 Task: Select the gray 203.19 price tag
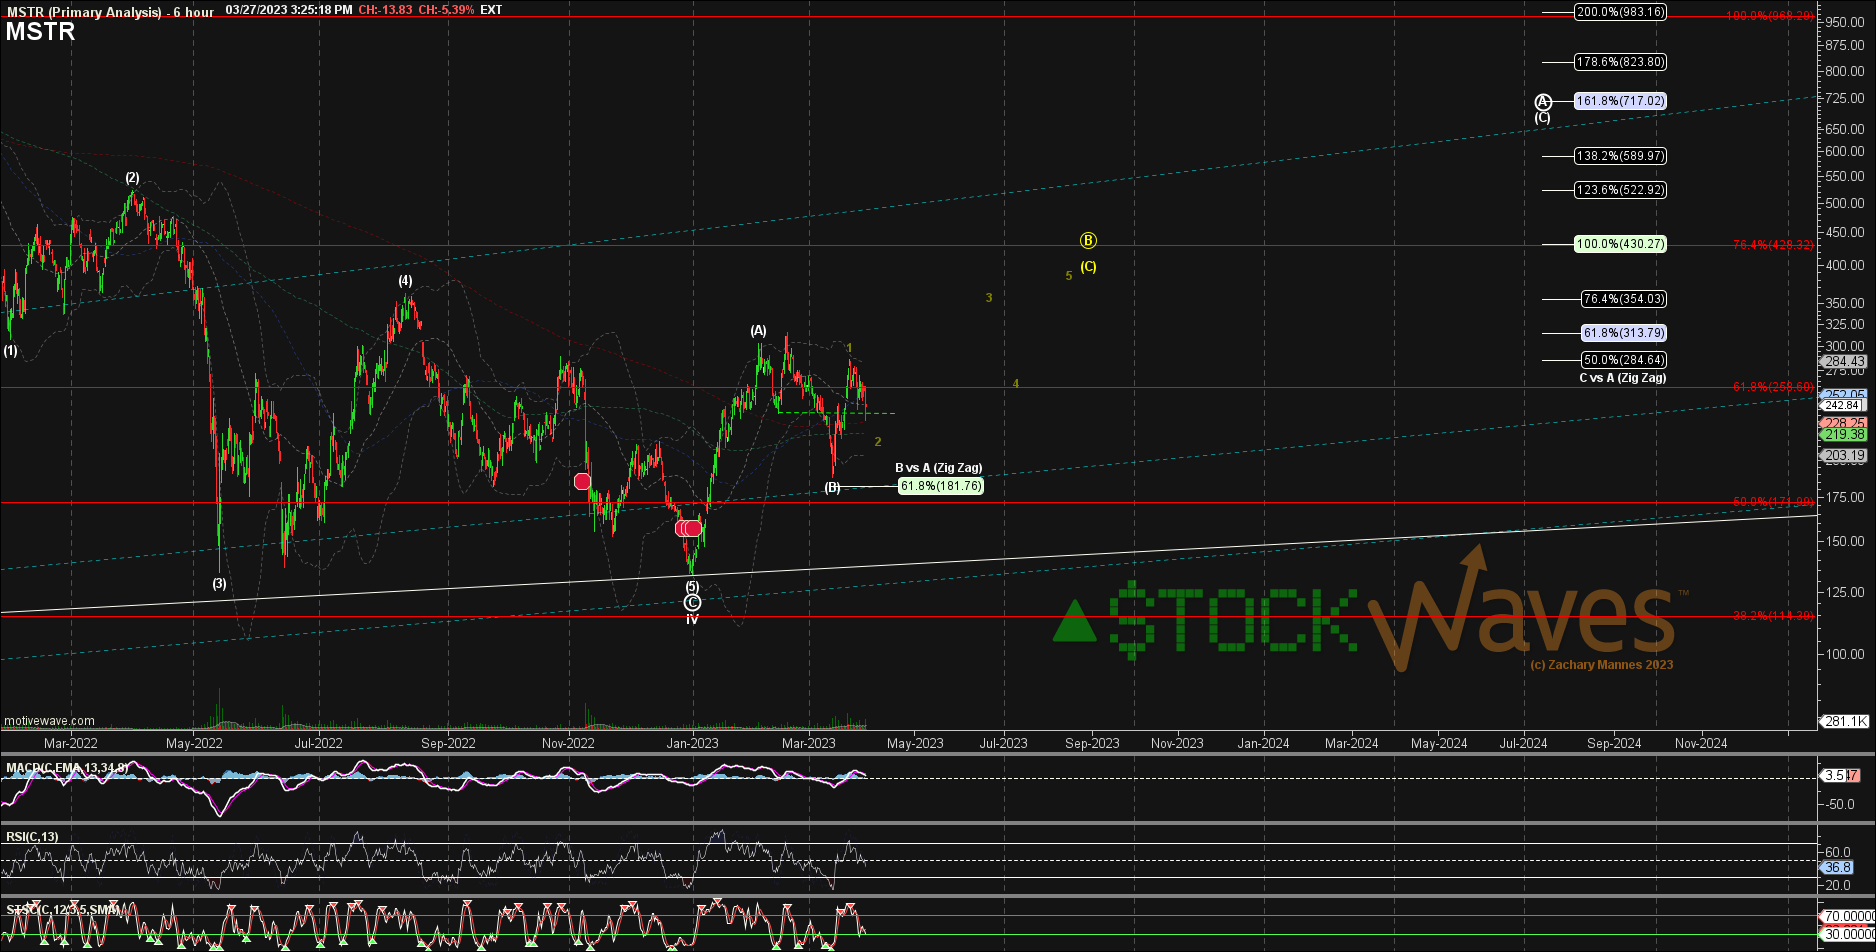click(x=1845, y=456)
